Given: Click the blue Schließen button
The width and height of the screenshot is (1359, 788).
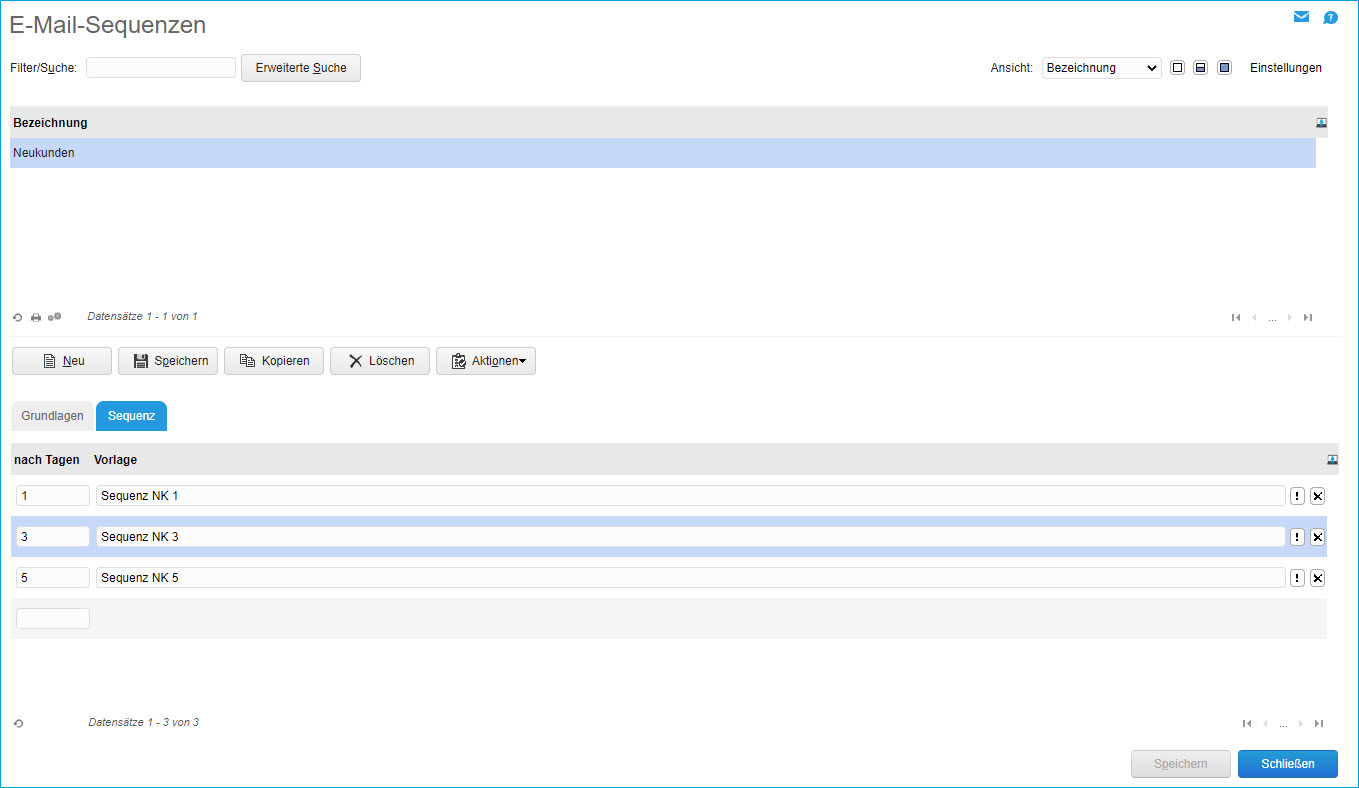Looking at the screenshot, I should (x=1288, y=764).
